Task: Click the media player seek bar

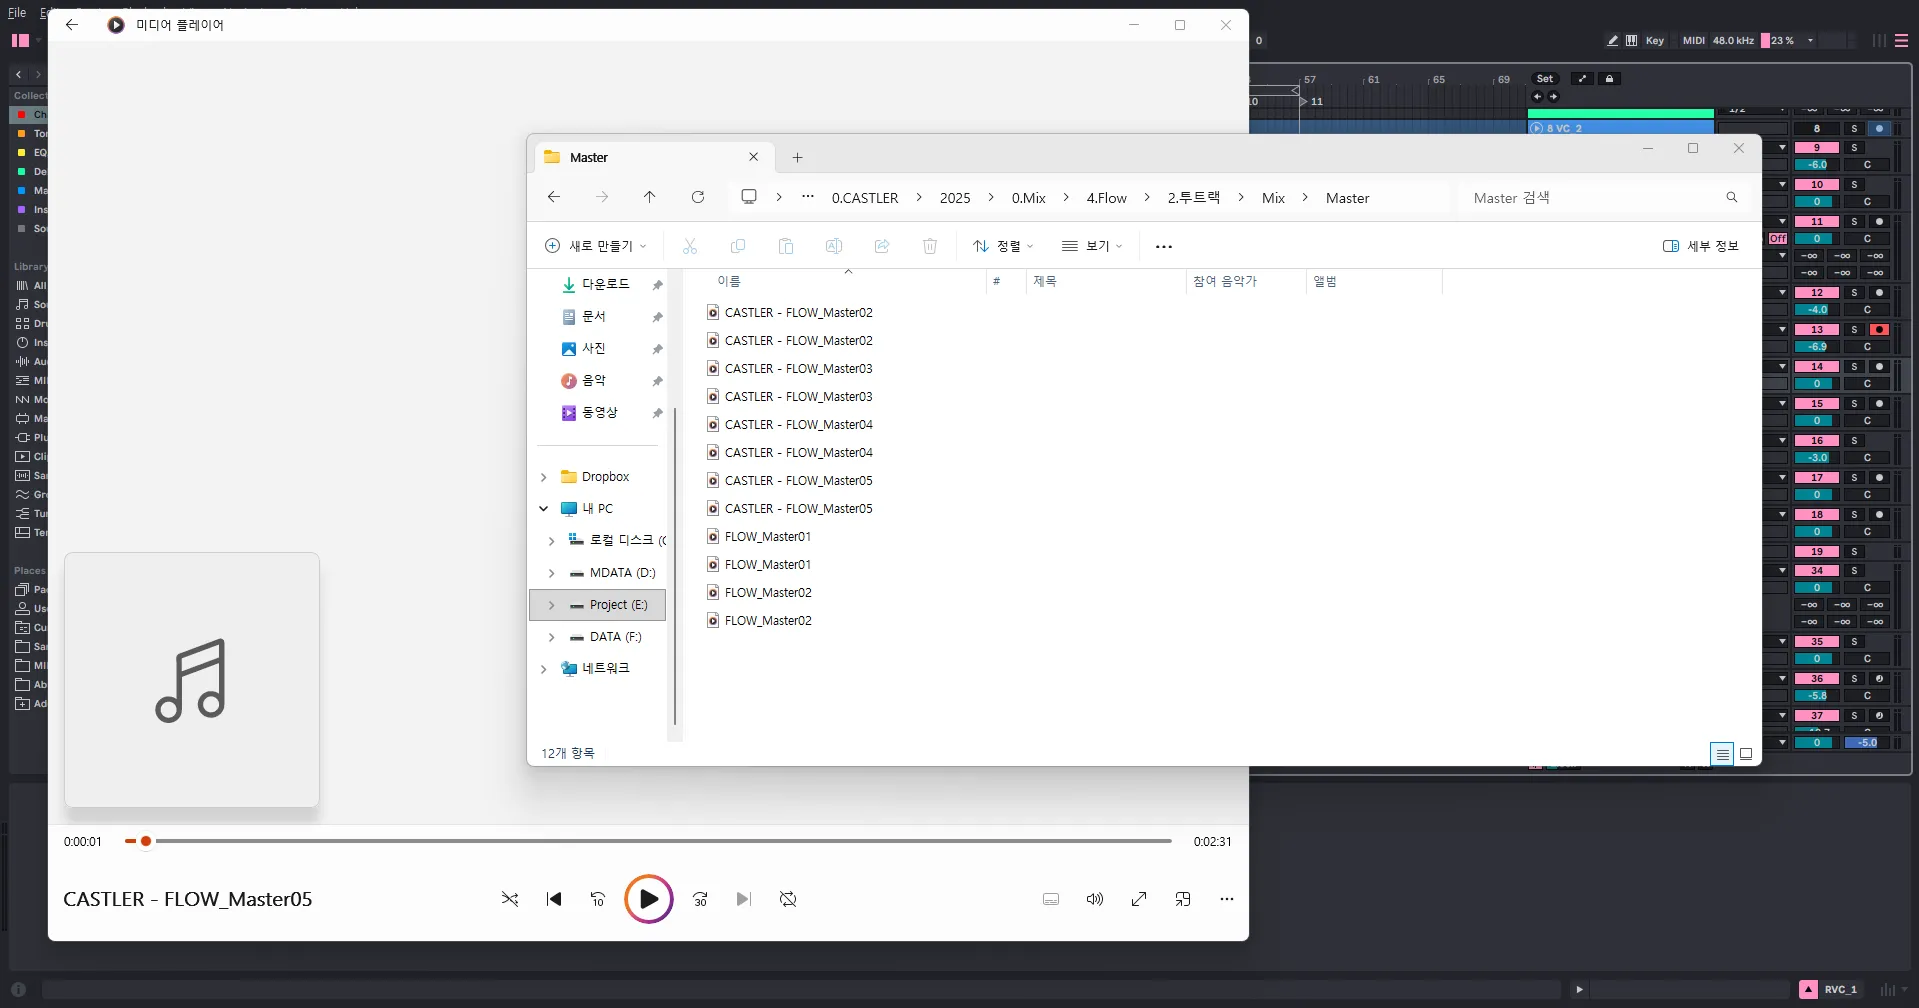Action: point(660,841)
